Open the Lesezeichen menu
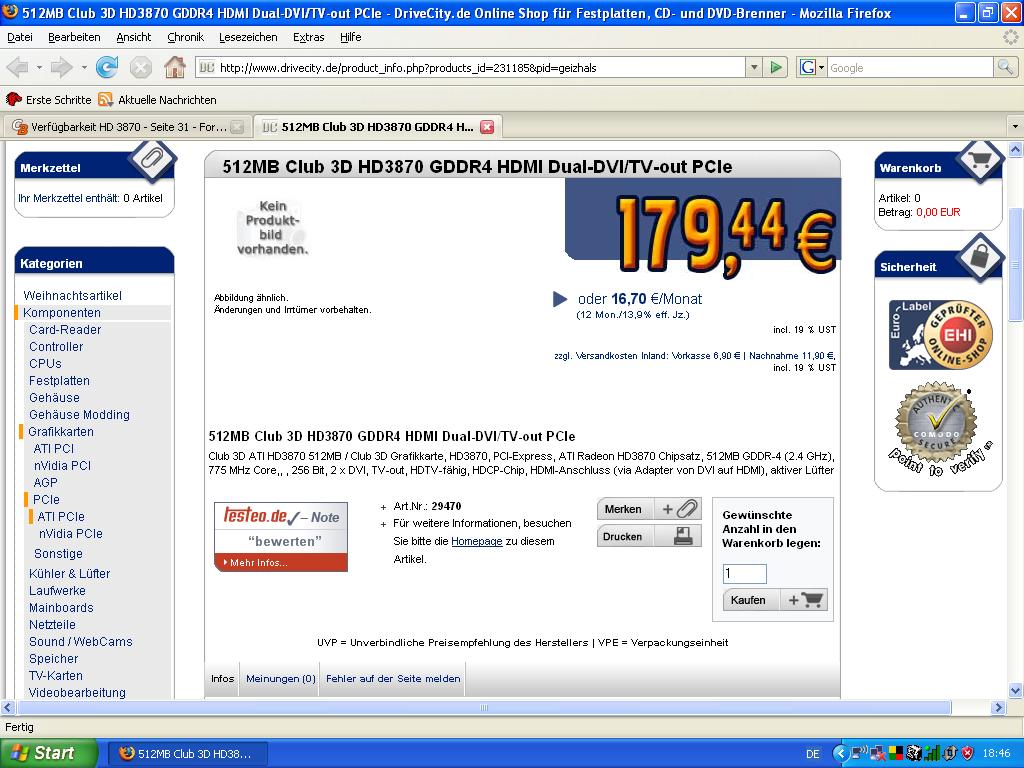Viewport: 1024px width, 768px height. click(x=248, y=37)
